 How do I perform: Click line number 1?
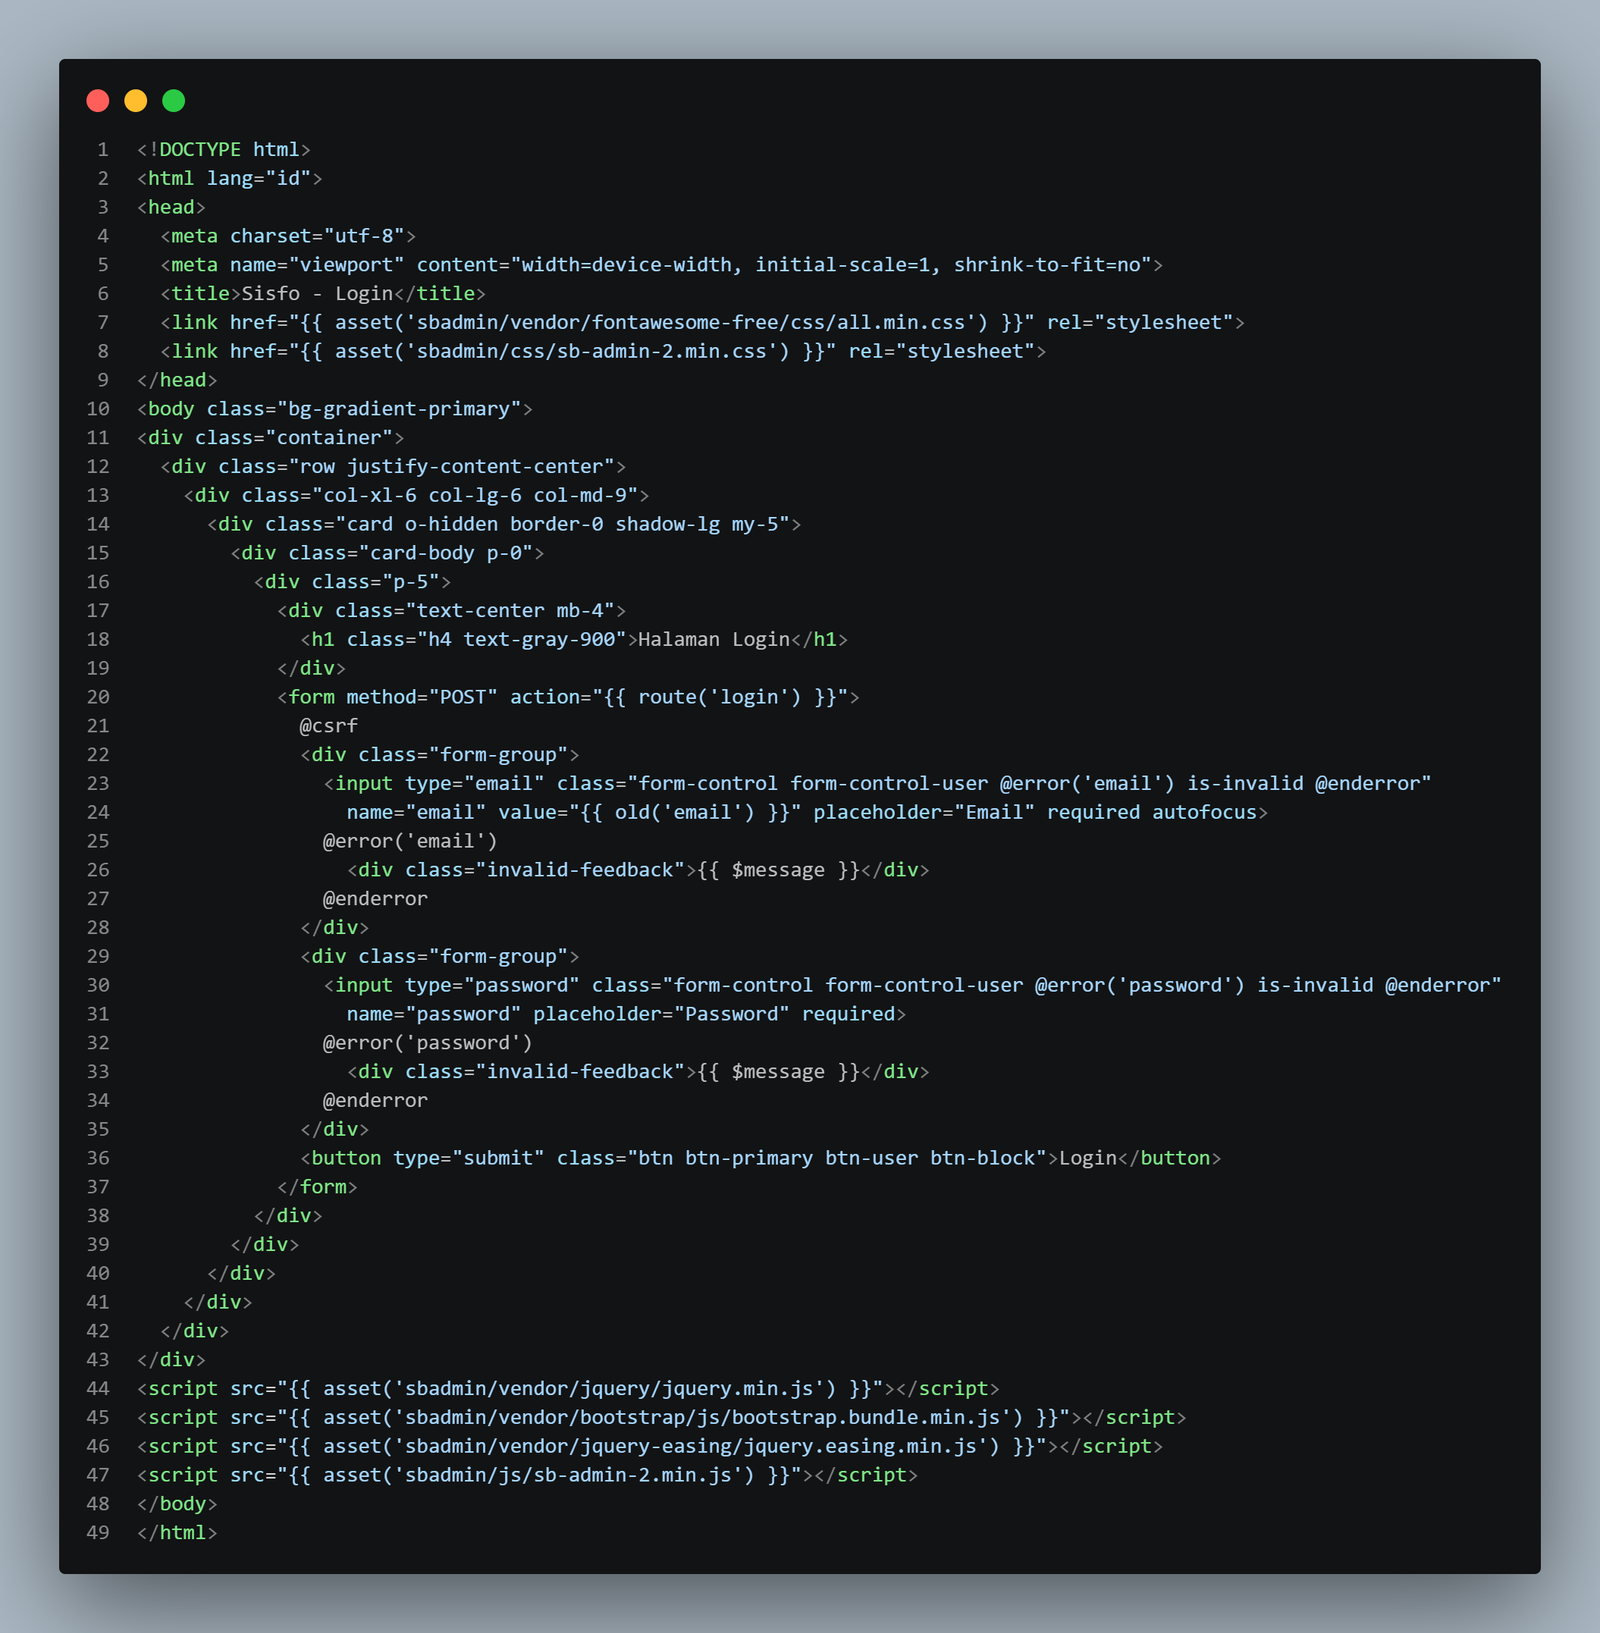pos(103,150)
